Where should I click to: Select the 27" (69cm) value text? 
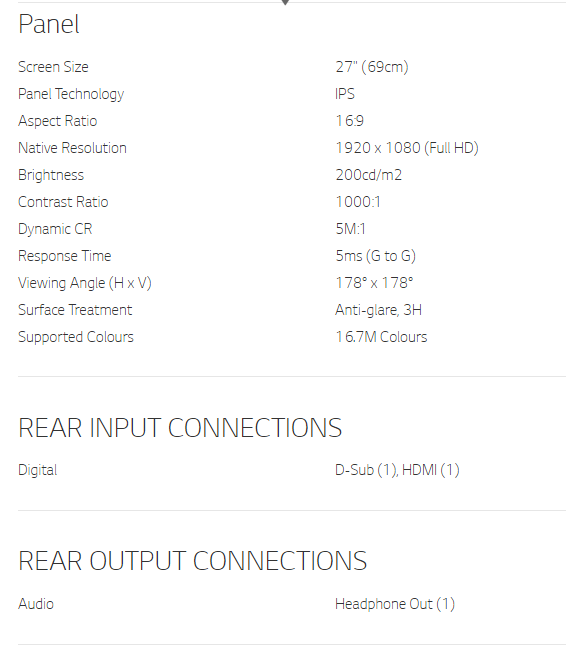(x=372, y=67)
